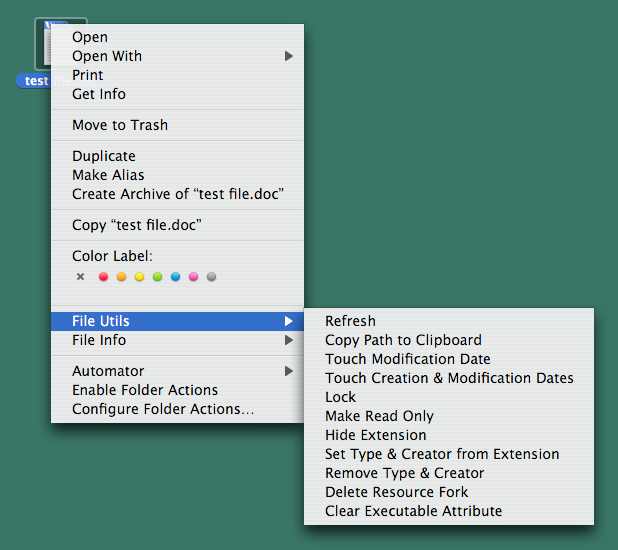Select the pink color label

[x=193, y=277]
